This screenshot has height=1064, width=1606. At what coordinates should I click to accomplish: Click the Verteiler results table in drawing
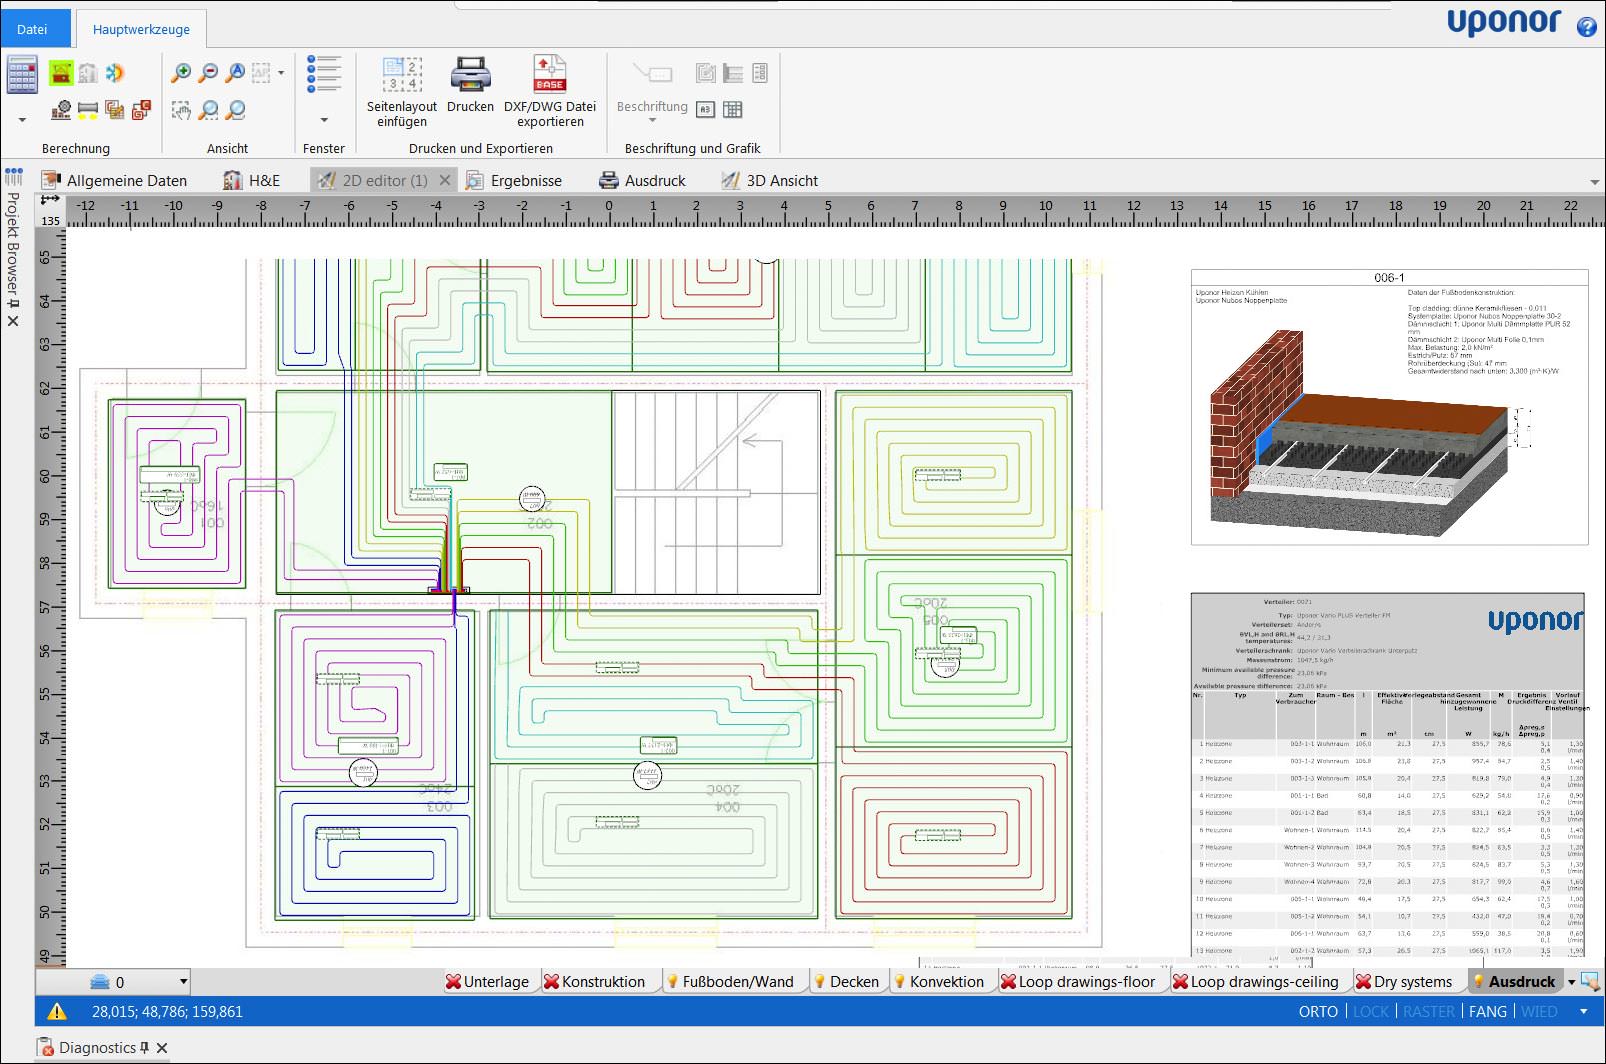pos(1388,776)
